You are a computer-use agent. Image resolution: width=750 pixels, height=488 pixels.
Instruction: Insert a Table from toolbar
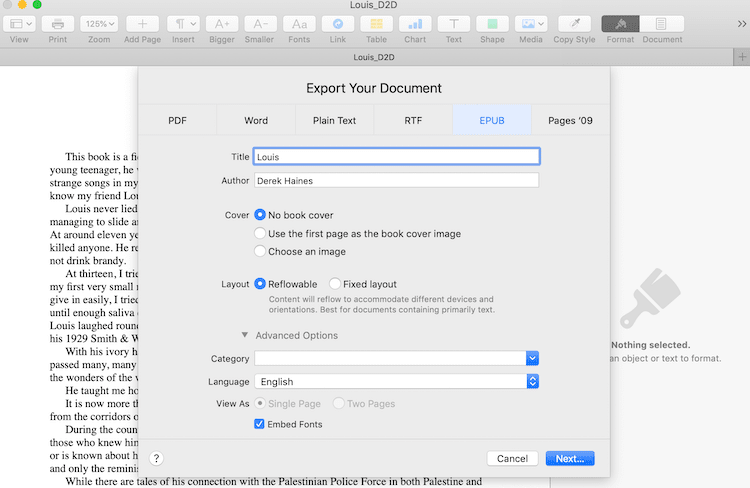pos(376,24)
